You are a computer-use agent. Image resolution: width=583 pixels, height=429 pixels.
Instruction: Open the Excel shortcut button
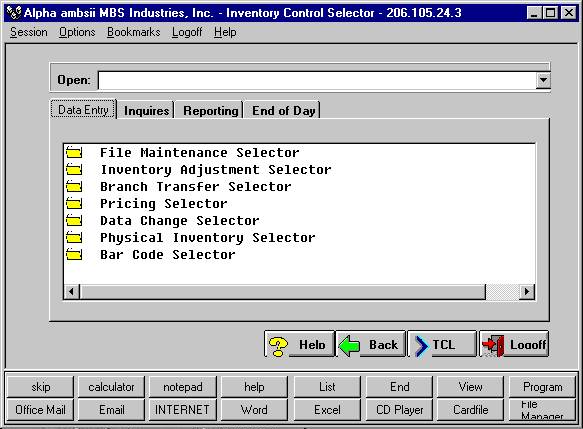point(327,410)
